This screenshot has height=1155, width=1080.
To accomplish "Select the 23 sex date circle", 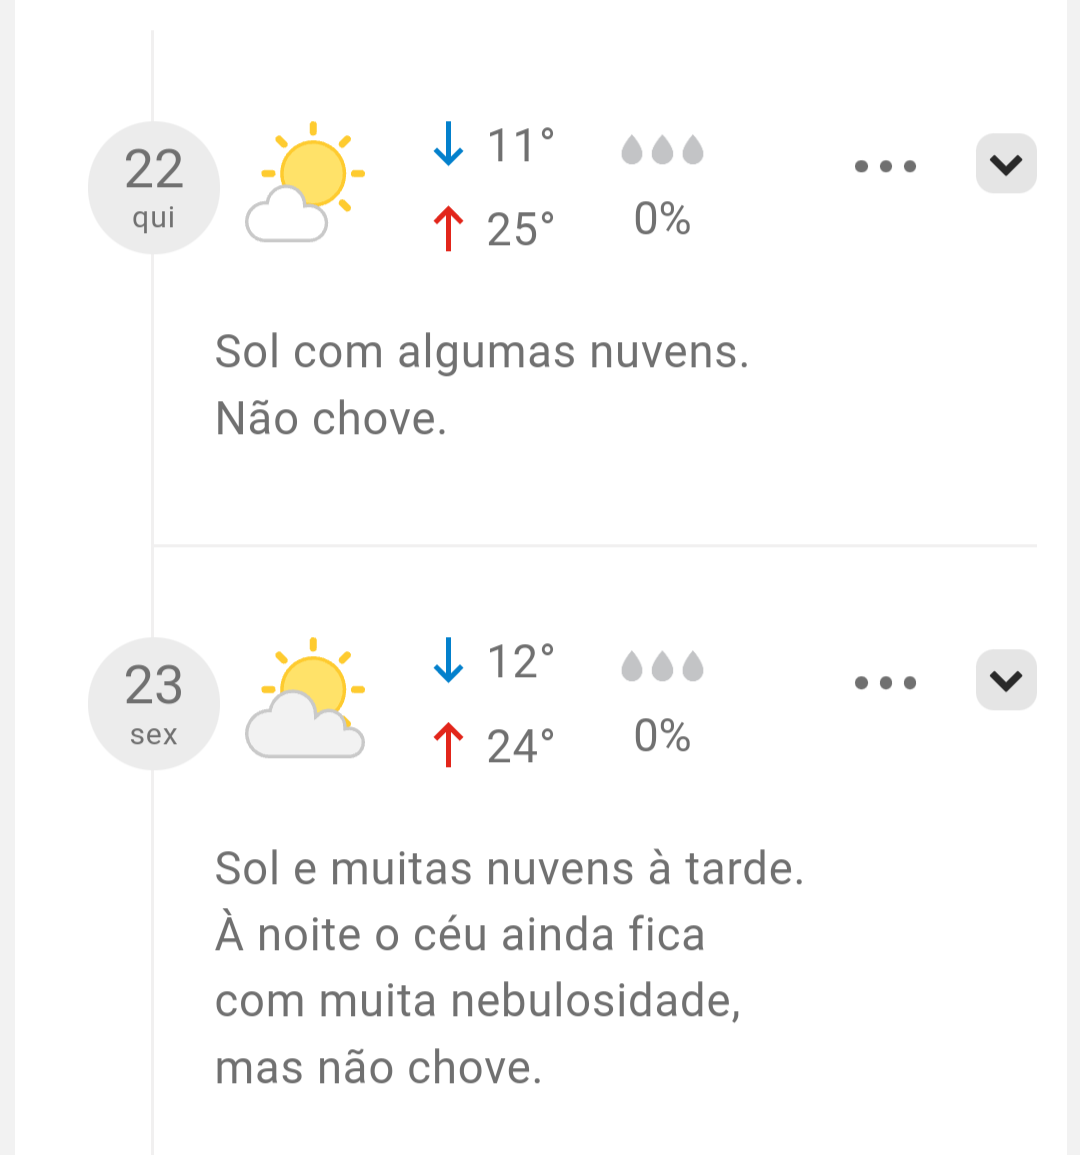I will (154, 704).
